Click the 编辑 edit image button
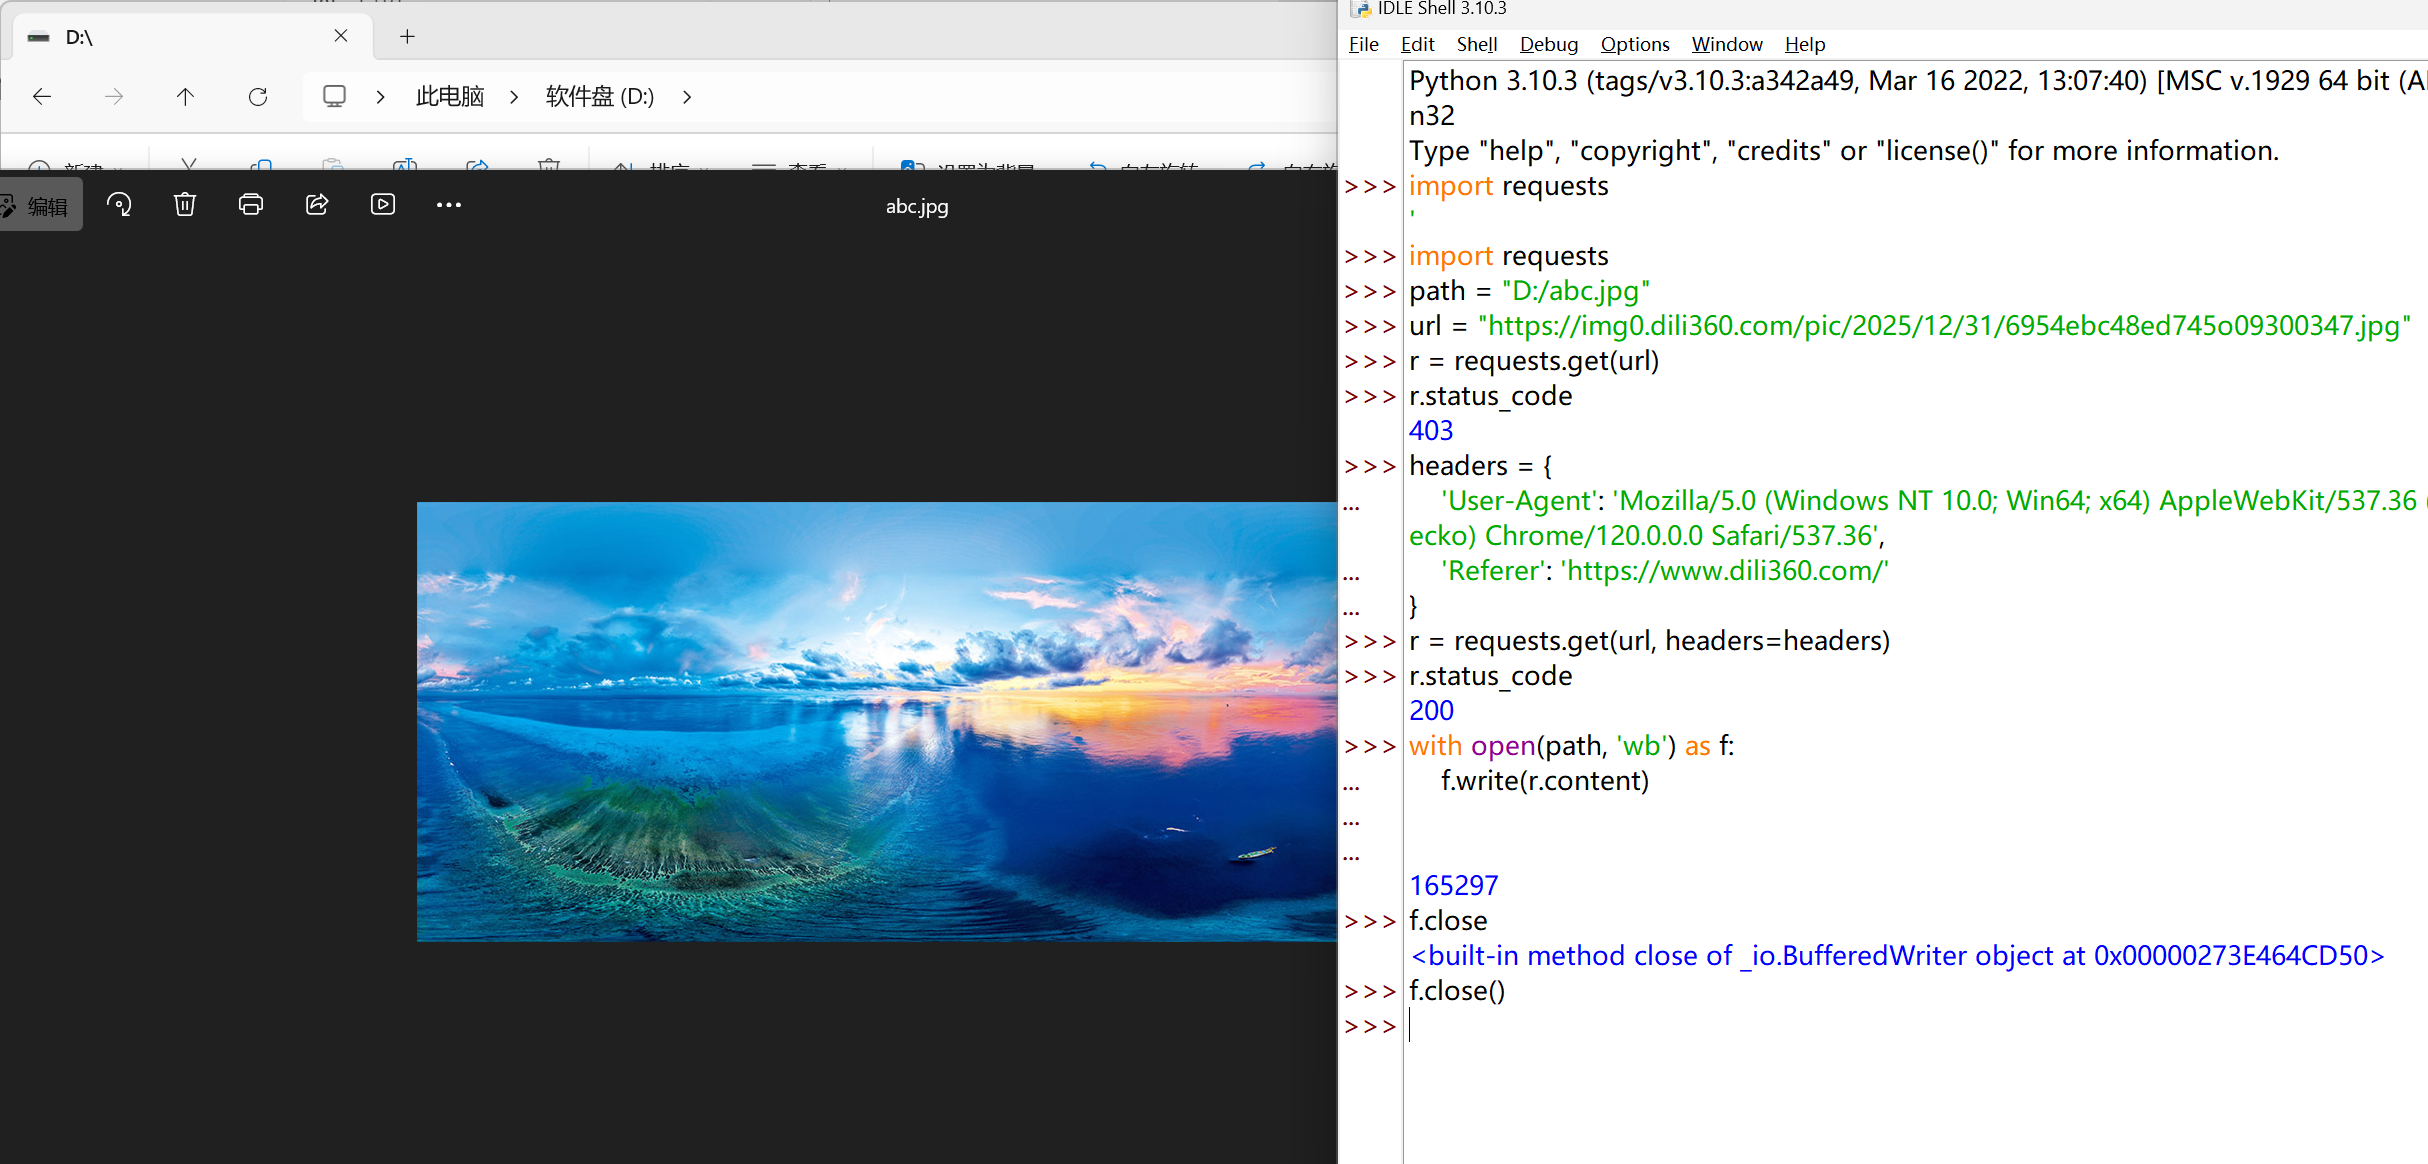The width and height of the screenshot is (2428, 1164). [x=40, y=206]
